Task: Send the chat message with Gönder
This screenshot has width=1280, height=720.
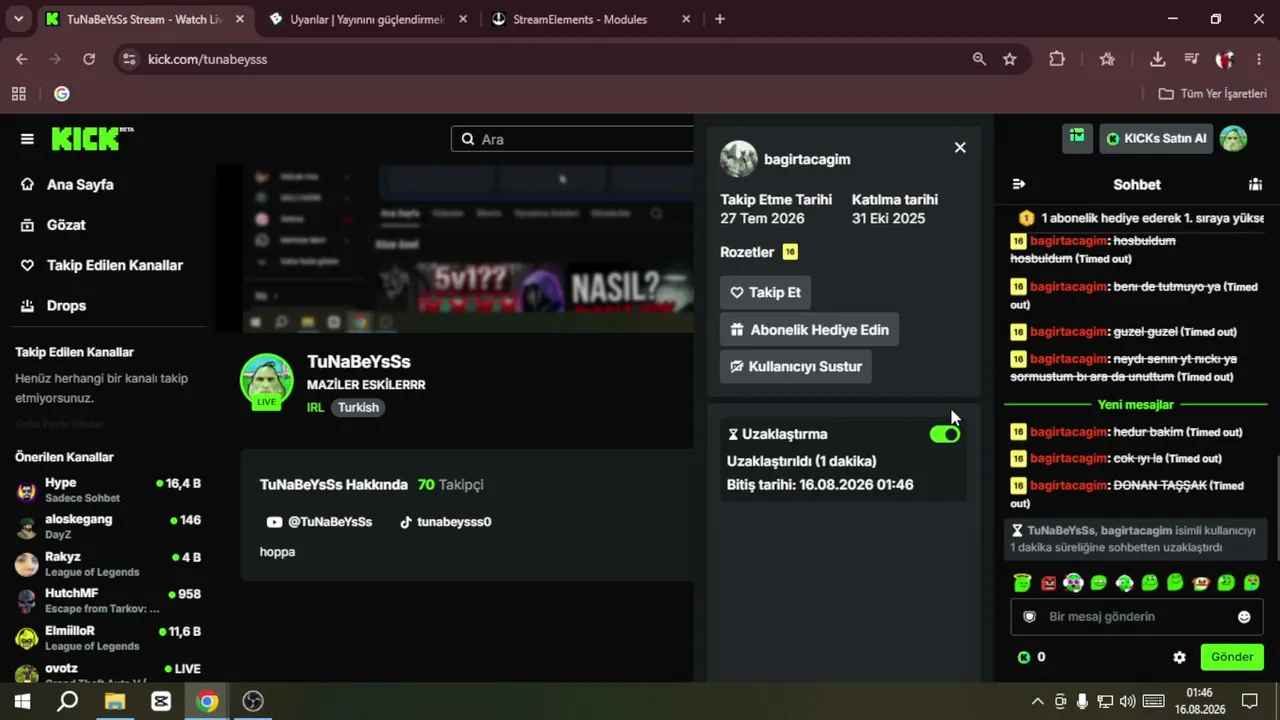Action: coord(1232,657)
